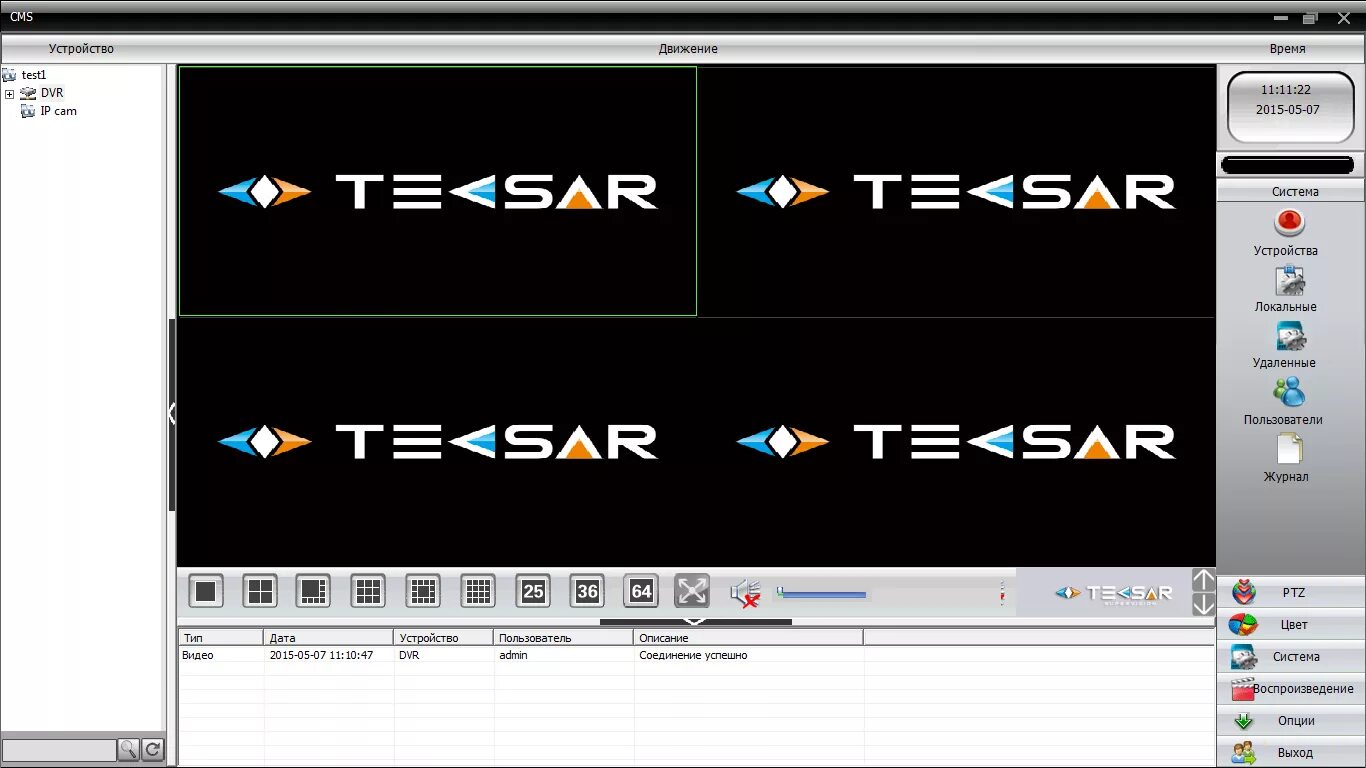Select the four-view layout button
The width and height of the screenshot is (1366, 768).
260,591
